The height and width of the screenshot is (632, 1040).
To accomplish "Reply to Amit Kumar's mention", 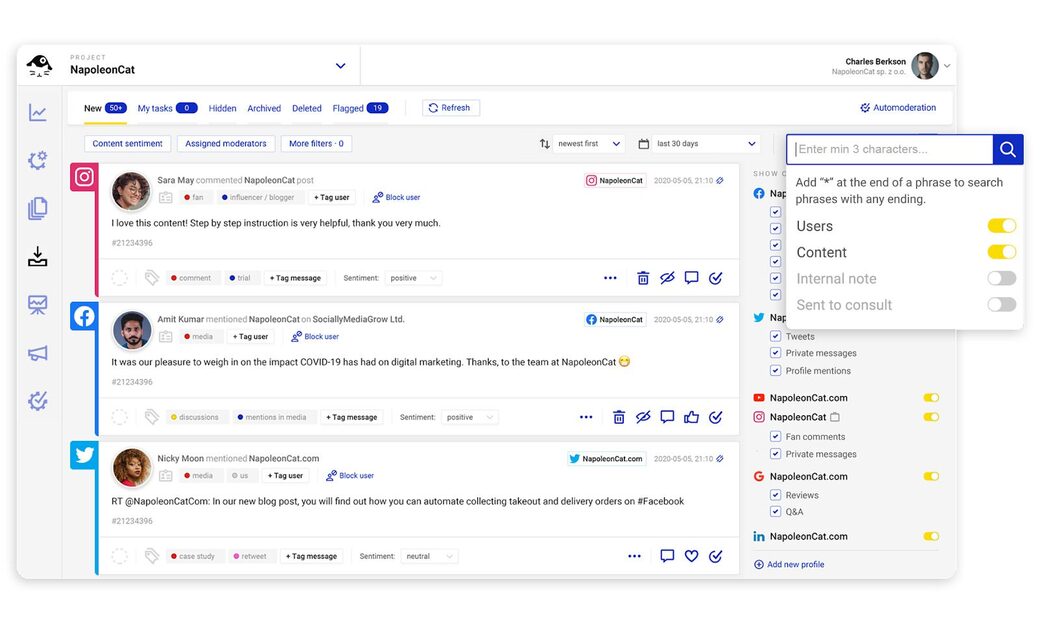I will [x=667, y=416].
